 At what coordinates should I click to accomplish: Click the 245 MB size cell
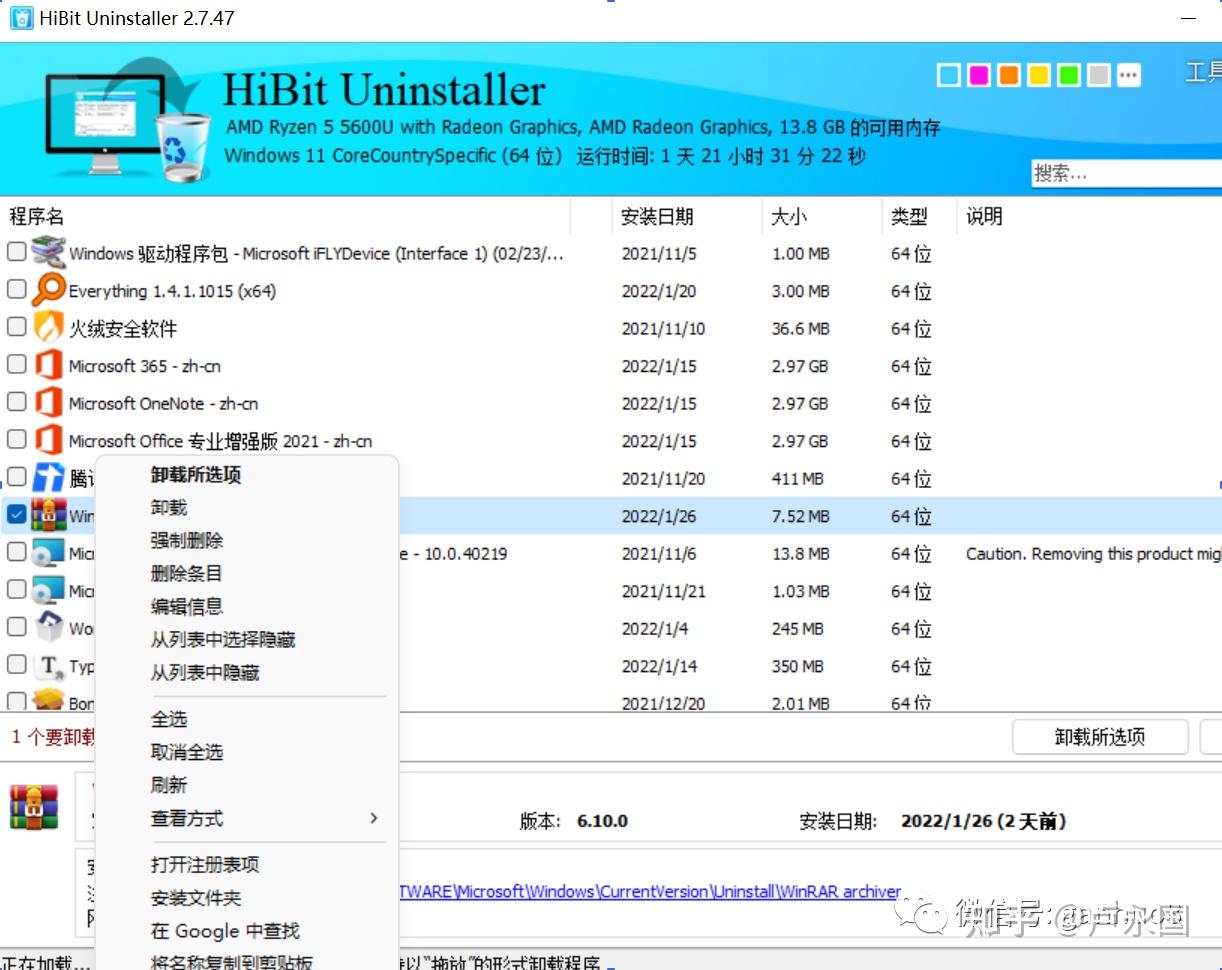798,629
